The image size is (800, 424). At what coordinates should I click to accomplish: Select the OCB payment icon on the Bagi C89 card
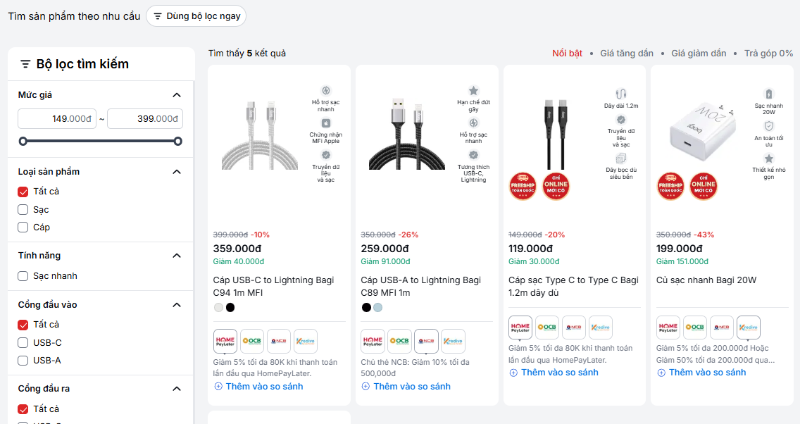coord(400,338)
